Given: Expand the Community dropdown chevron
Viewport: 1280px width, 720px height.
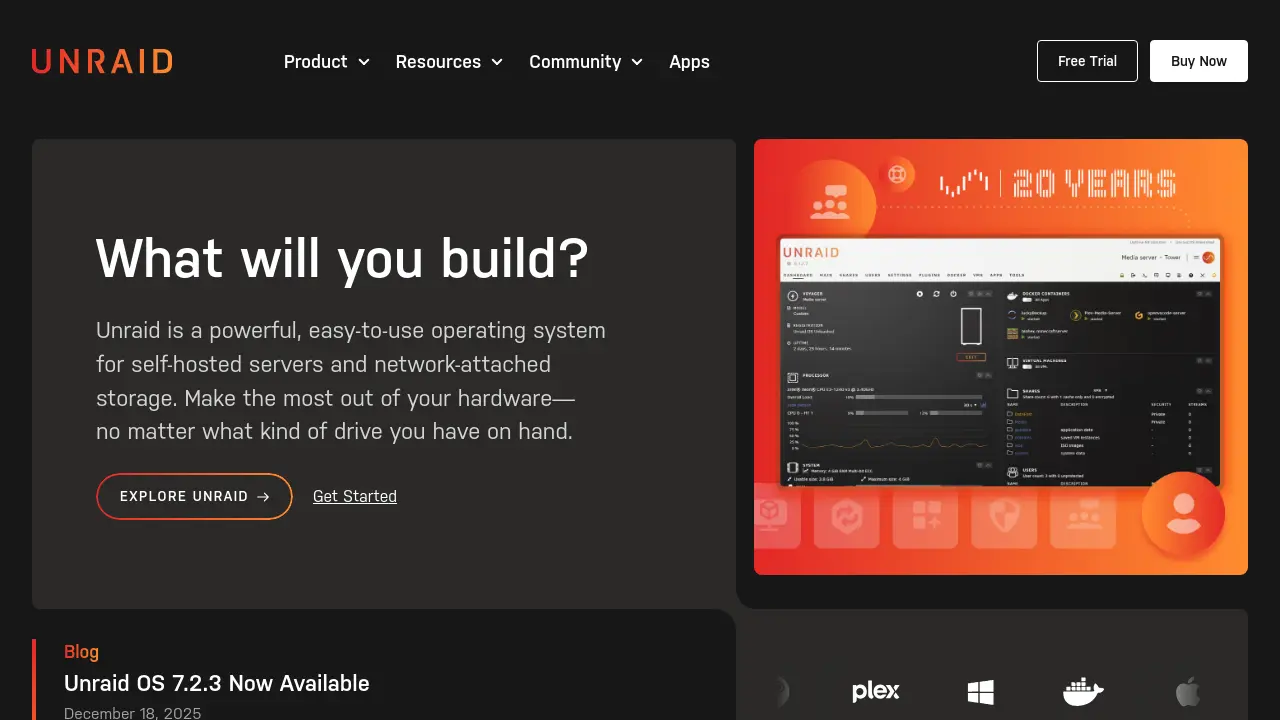Looking at the screenshot, I should 637,62.
